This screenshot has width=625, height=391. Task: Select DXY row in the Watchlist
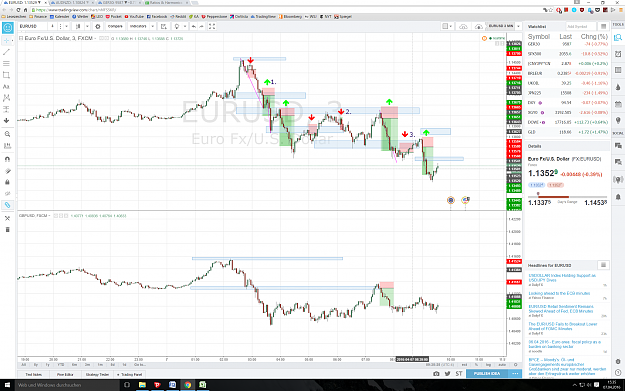coord(567,103)
